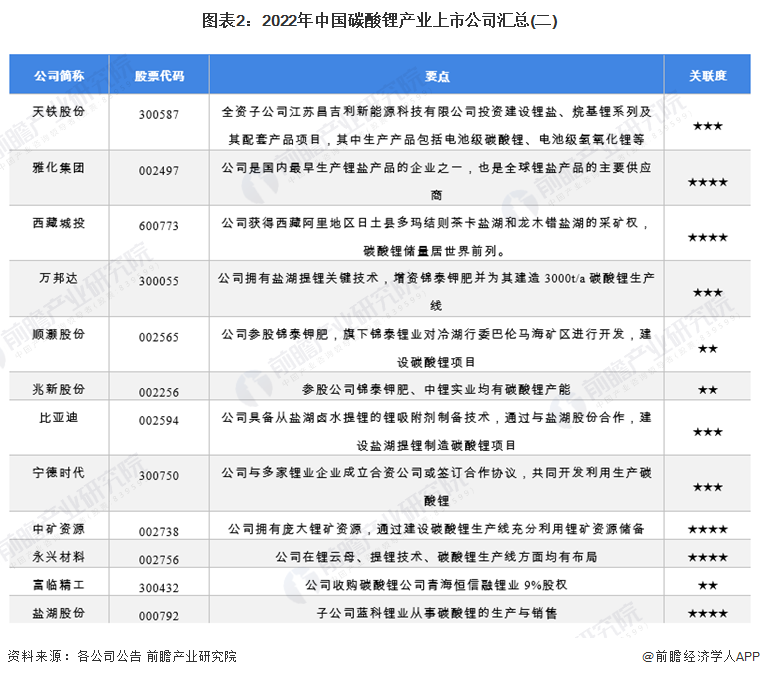This screenshot has height=677, width=760.
Task: Click the 公司简称 column header
Action: pyautogui.click(x=59, y=76)
